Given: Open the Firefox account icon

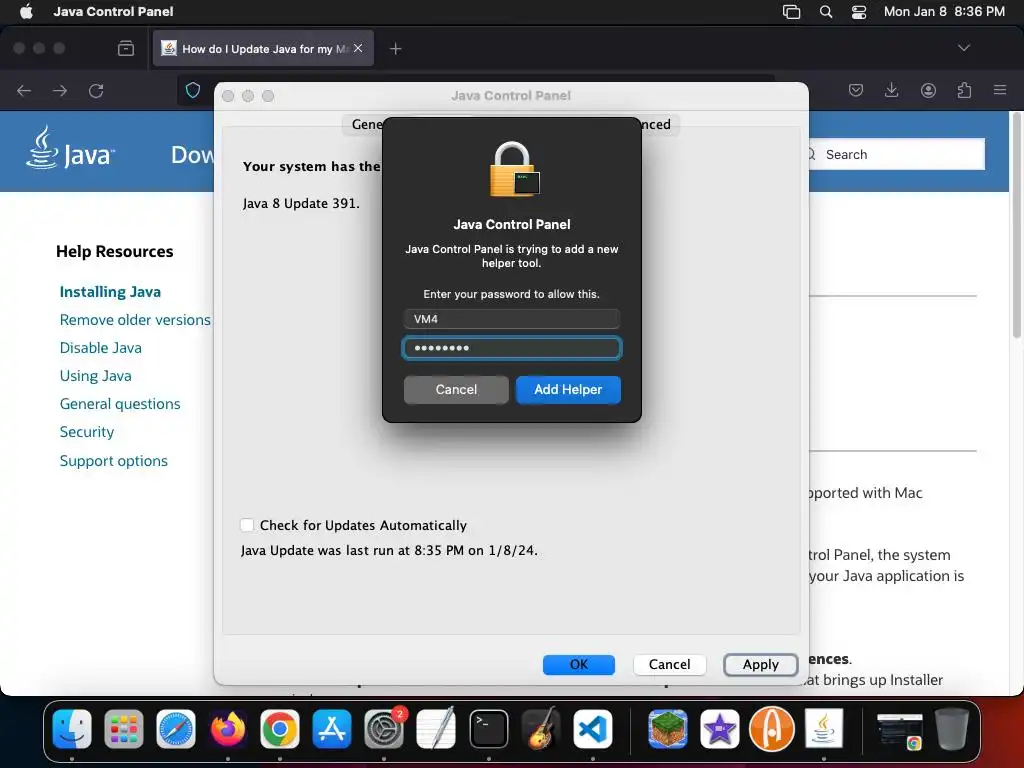Looking at the screenshot, I should pyautogui.click(x=928, y=90).
